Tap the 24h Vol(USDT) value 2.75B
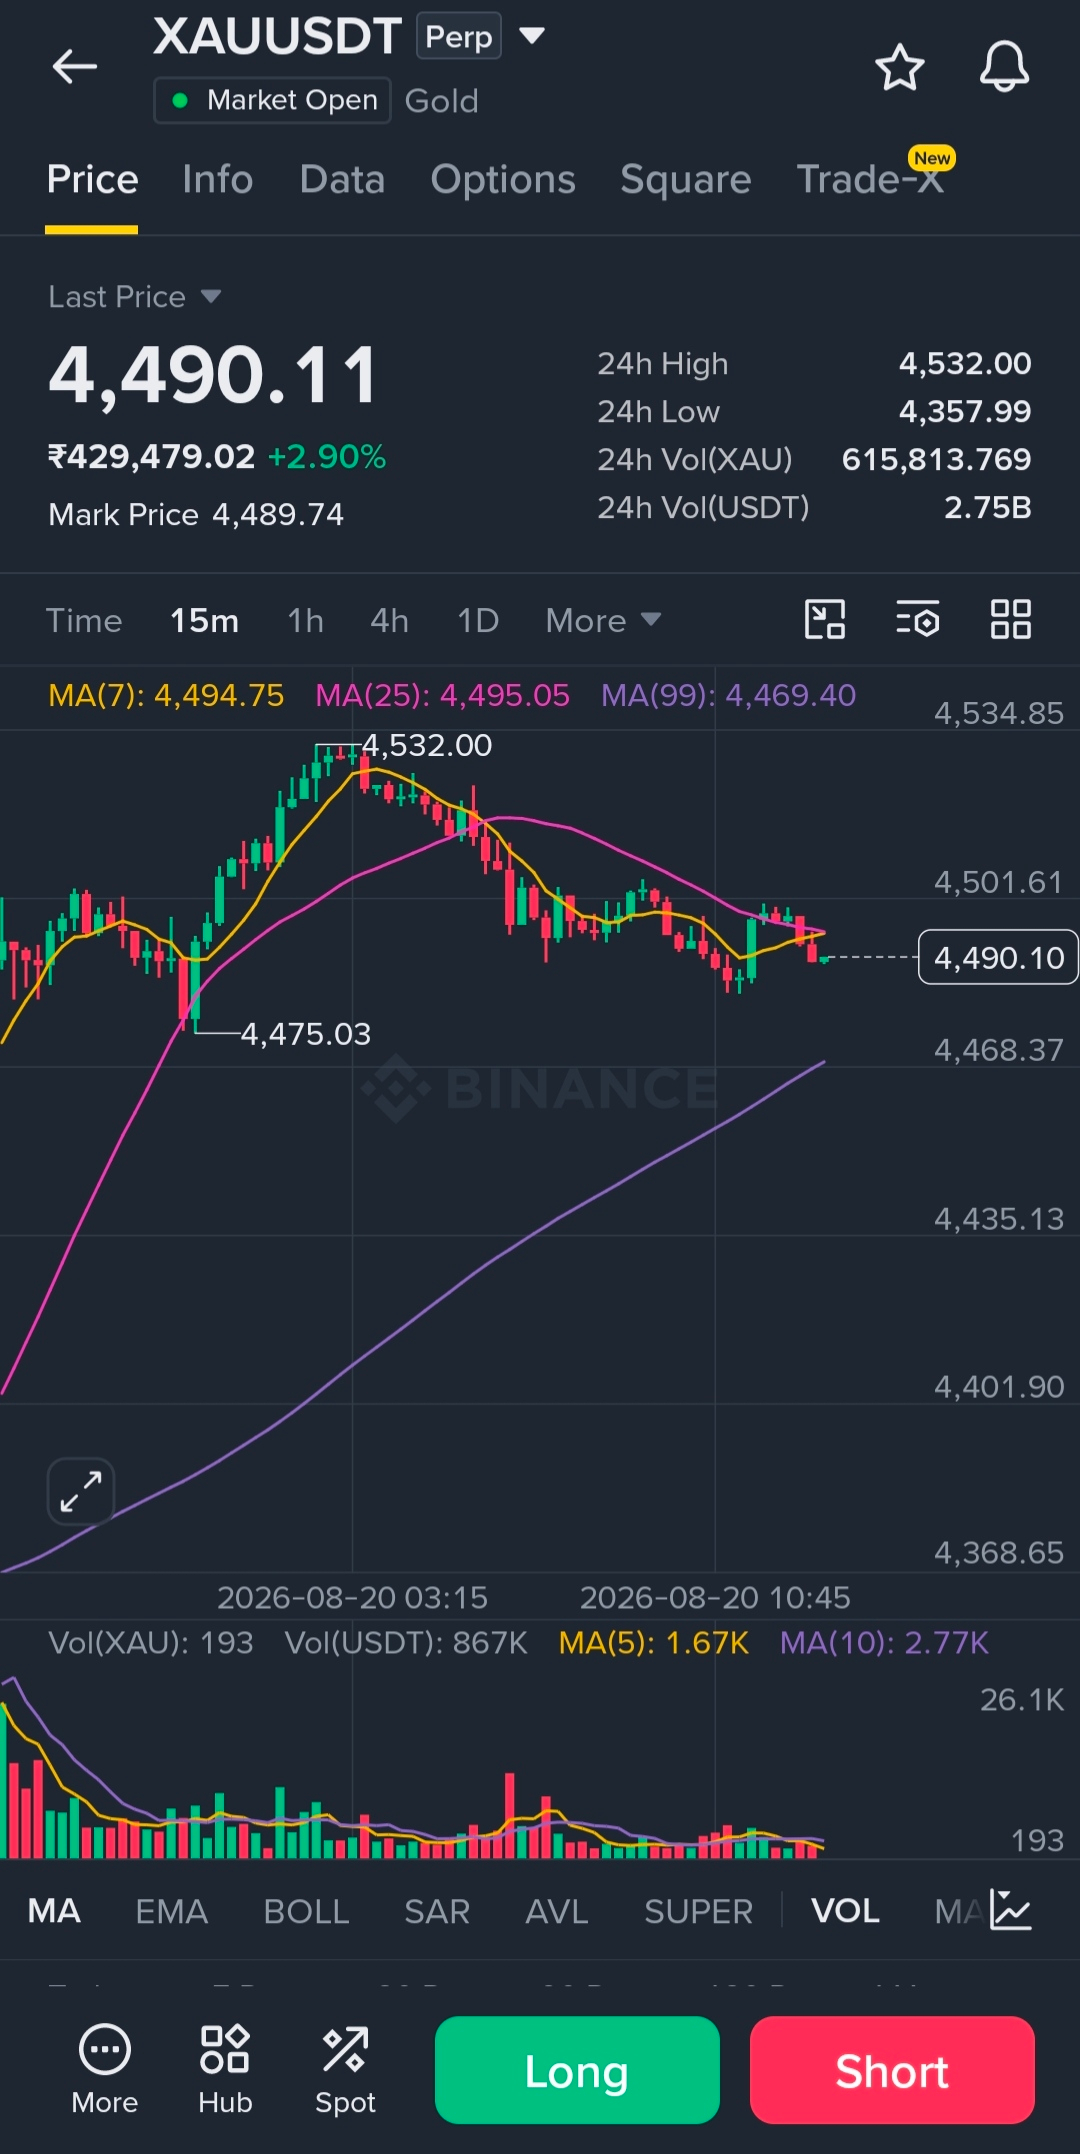 point(988,507)
